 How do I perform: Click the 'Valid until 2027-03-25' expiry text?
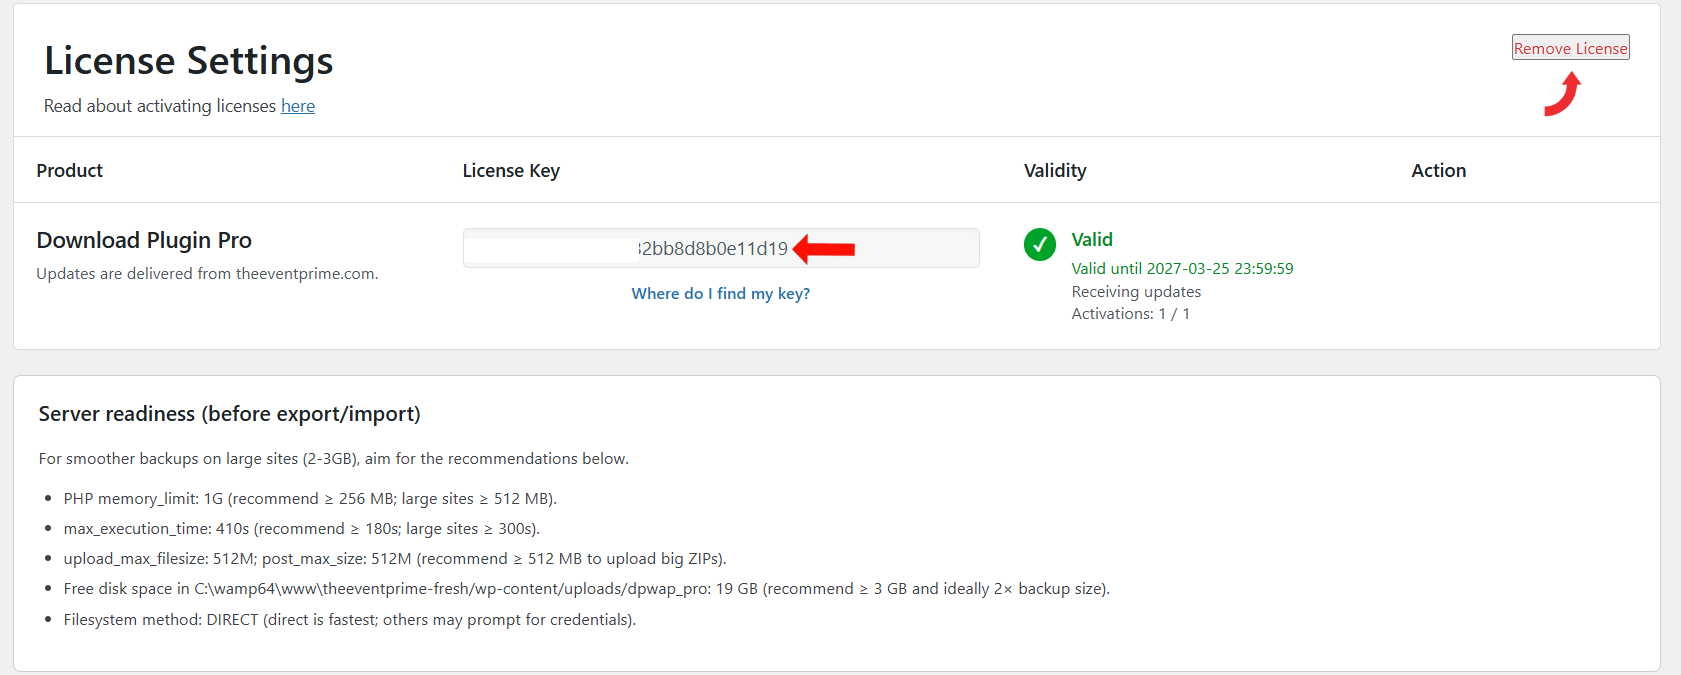point(1182,269)
